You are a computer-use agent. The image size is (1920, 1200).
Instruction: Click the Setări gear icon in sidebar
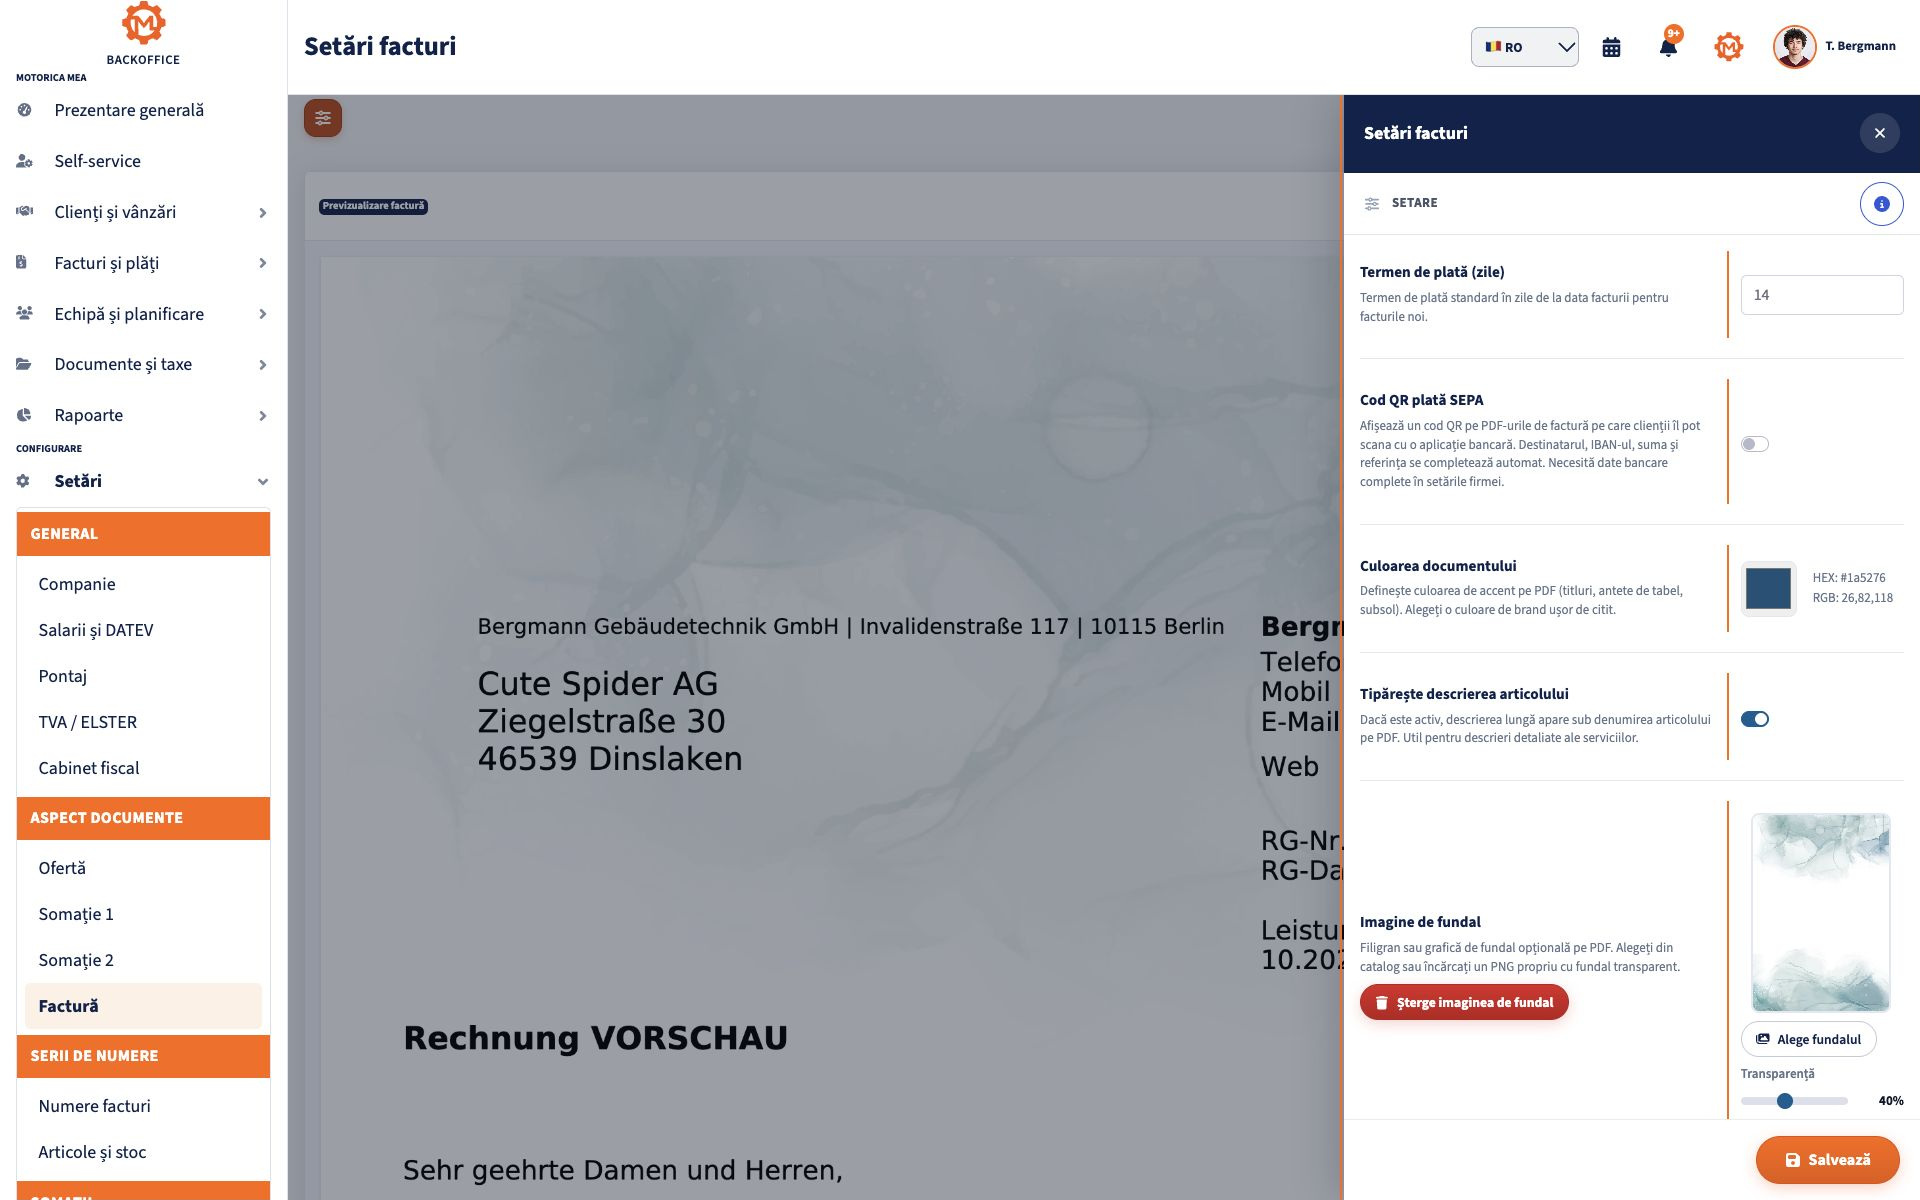click(x=23, y=481)
